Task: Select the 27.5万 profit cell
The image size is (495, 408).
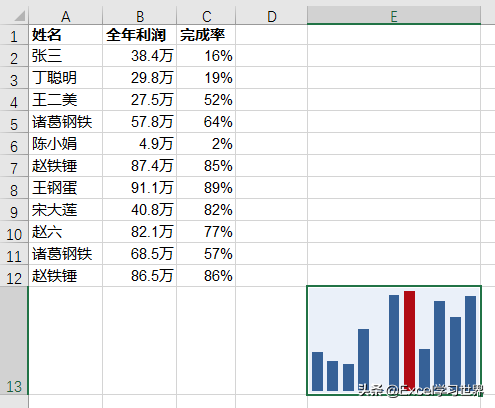Action: [140, 100]
